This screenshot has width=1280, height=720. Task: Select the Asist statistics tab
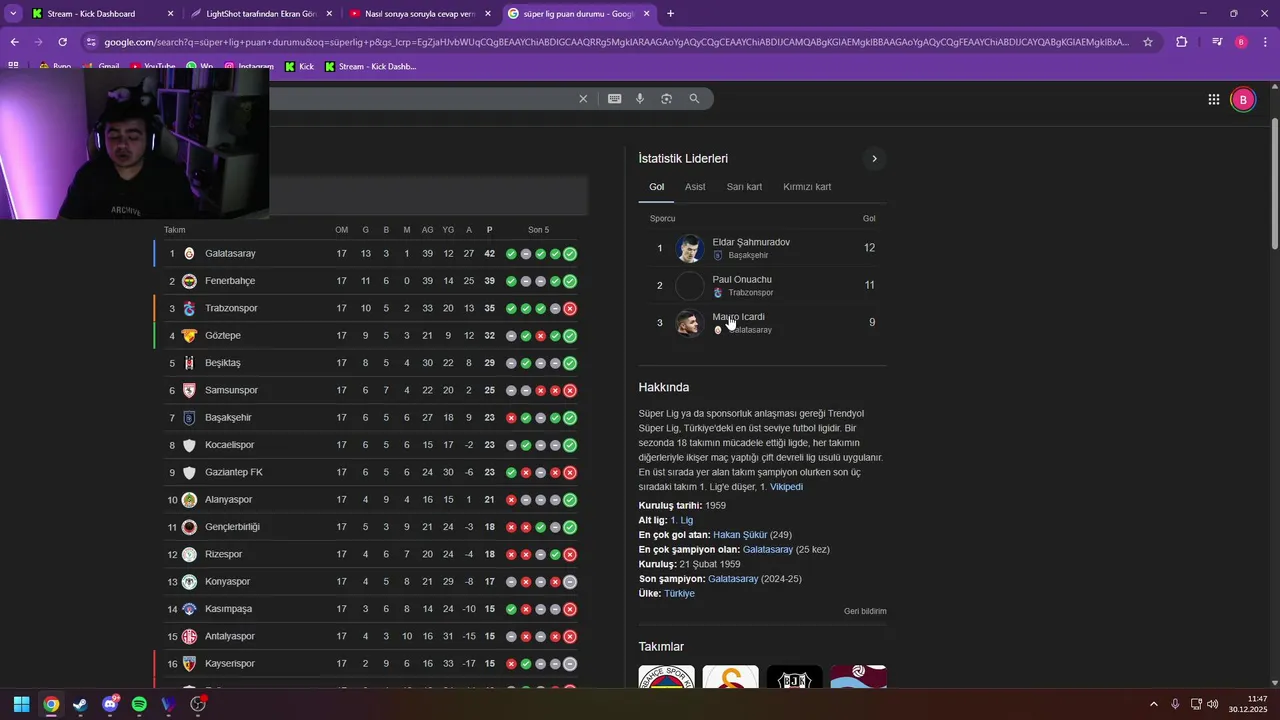pos(695,187)
